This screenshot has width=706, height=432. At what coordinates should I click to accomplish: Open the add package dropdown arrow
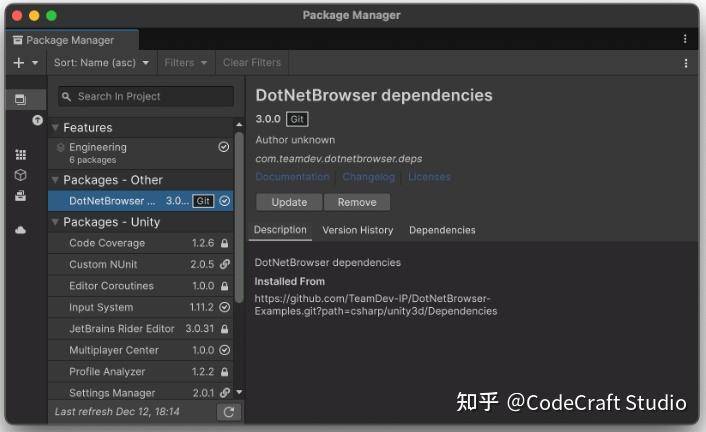(35, 63)
